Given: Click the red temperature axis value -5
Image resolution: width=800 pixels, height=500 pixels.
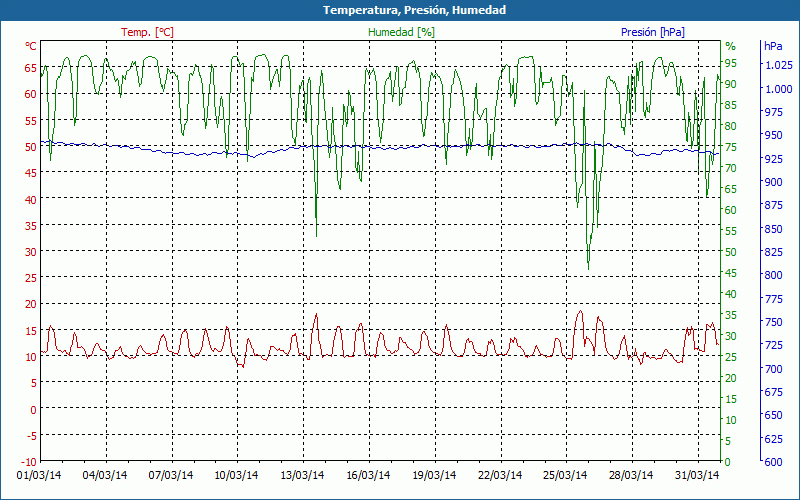Looking at the screenshot, I should coord(32,436).
